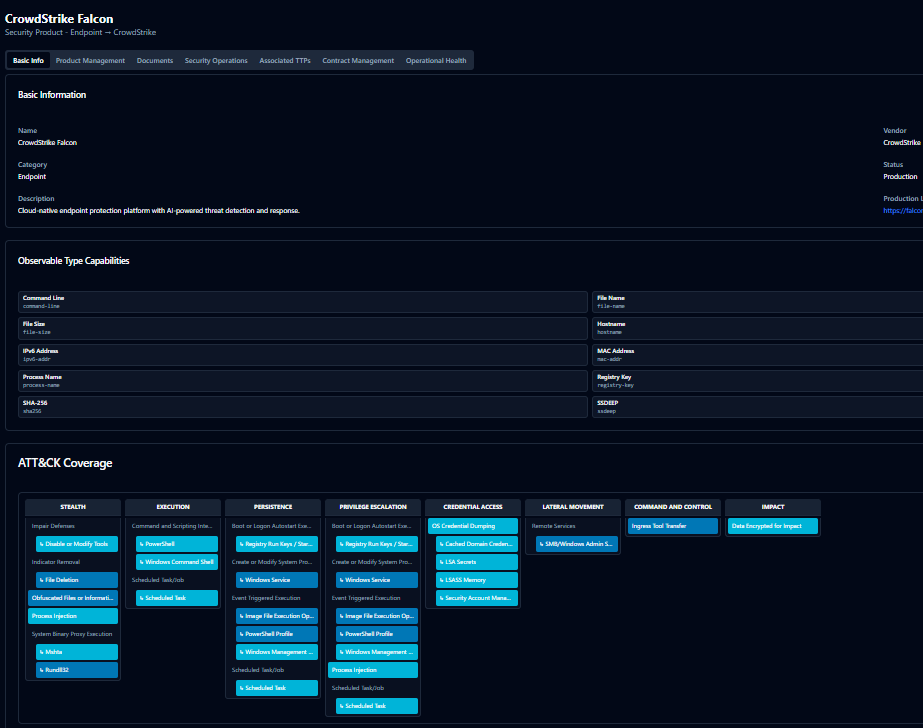The height and width of the screenshot is (728, 923).
Task: Open Process Injection under Privilege Escalation
Action: 373,670
